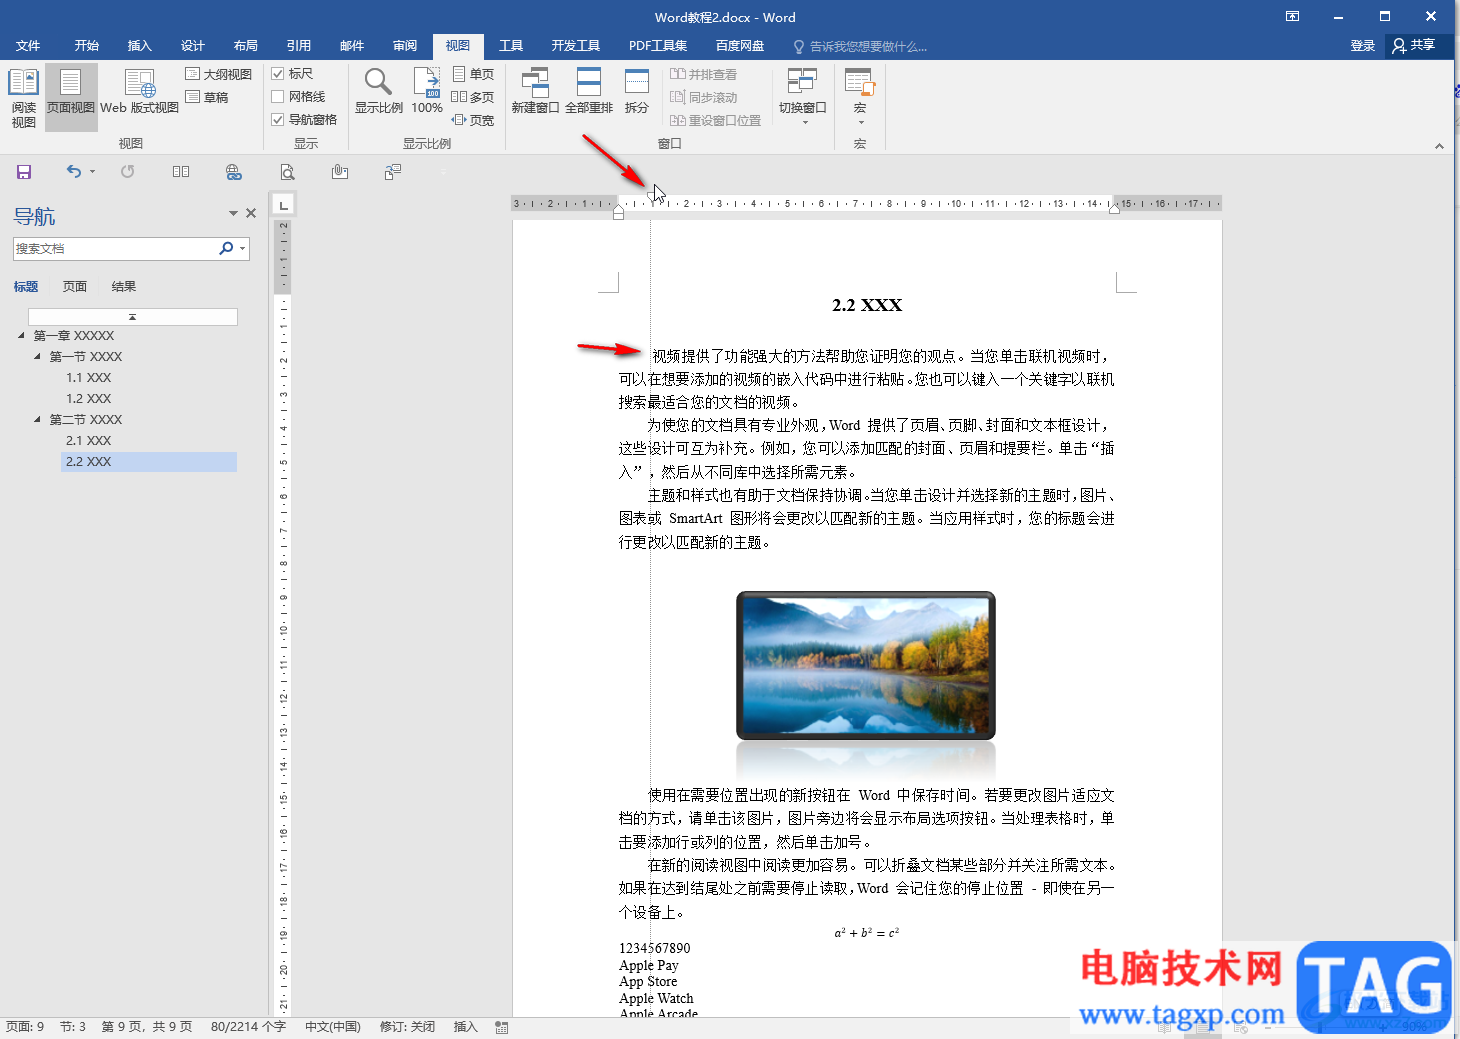Arrange All windows (全部重排)
Viewport: 1460px width, 1039px height.
[589, 91]
